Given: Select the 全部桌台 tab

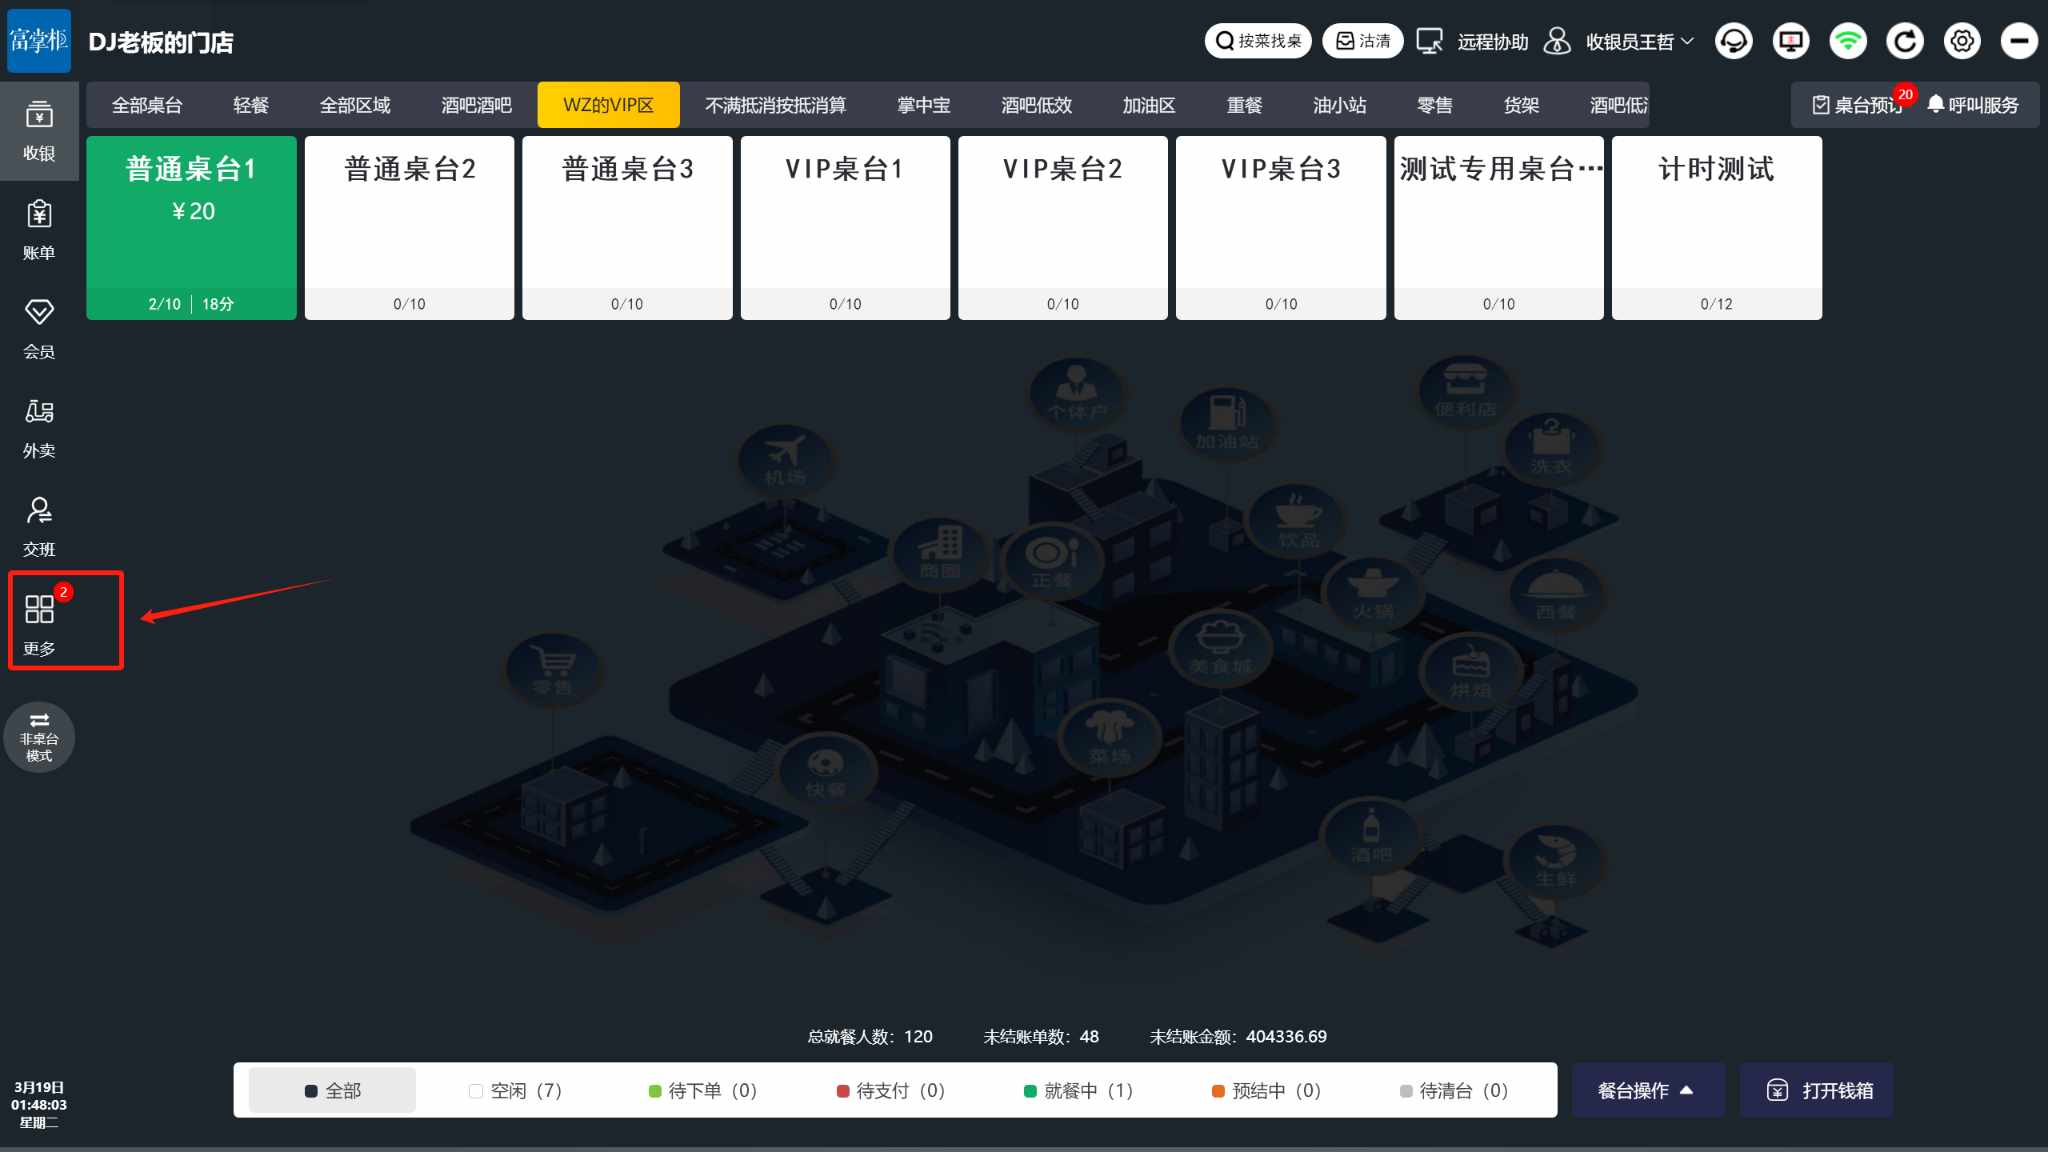Looking at the screenshot, I should click(x=147, y=105).
